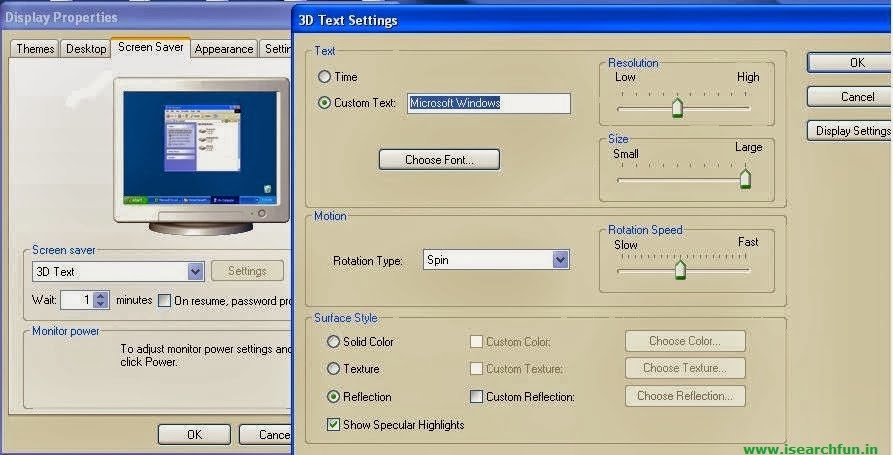The width and height of the screenshot is (893, 455).
Task: Open the screen saver 3D Text dropdown
Action: pos(195,272)
